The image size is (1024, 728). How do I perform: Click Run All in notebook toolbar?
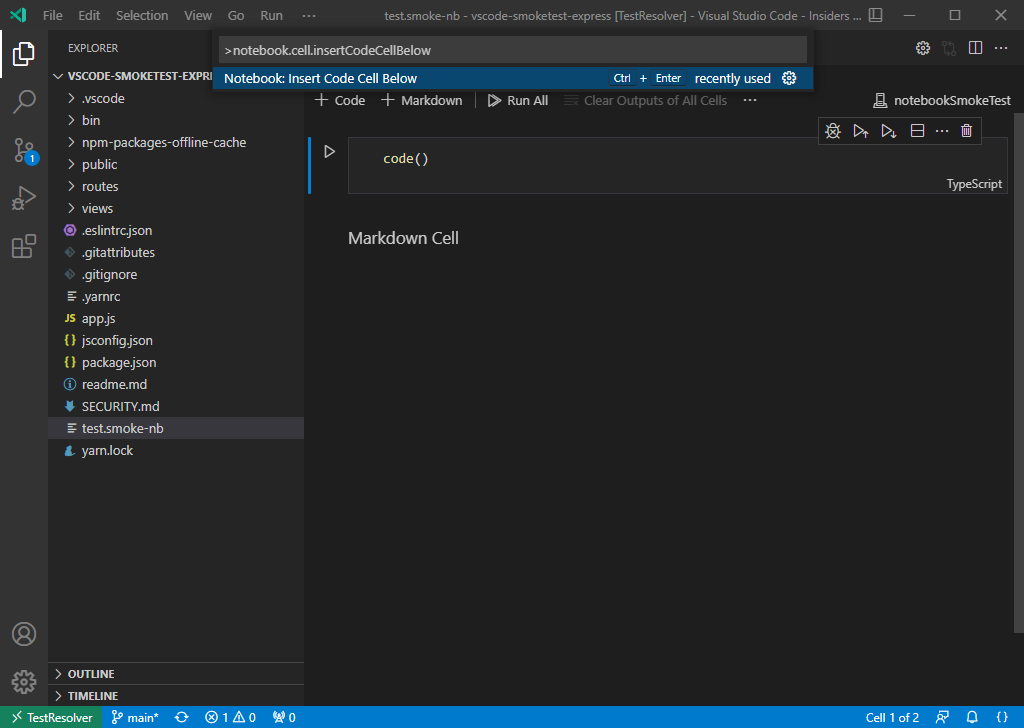point(518,101)
